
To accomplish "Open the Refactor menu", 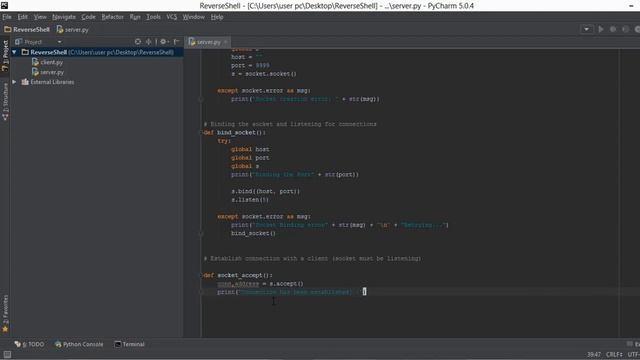I will click(112, 17).
